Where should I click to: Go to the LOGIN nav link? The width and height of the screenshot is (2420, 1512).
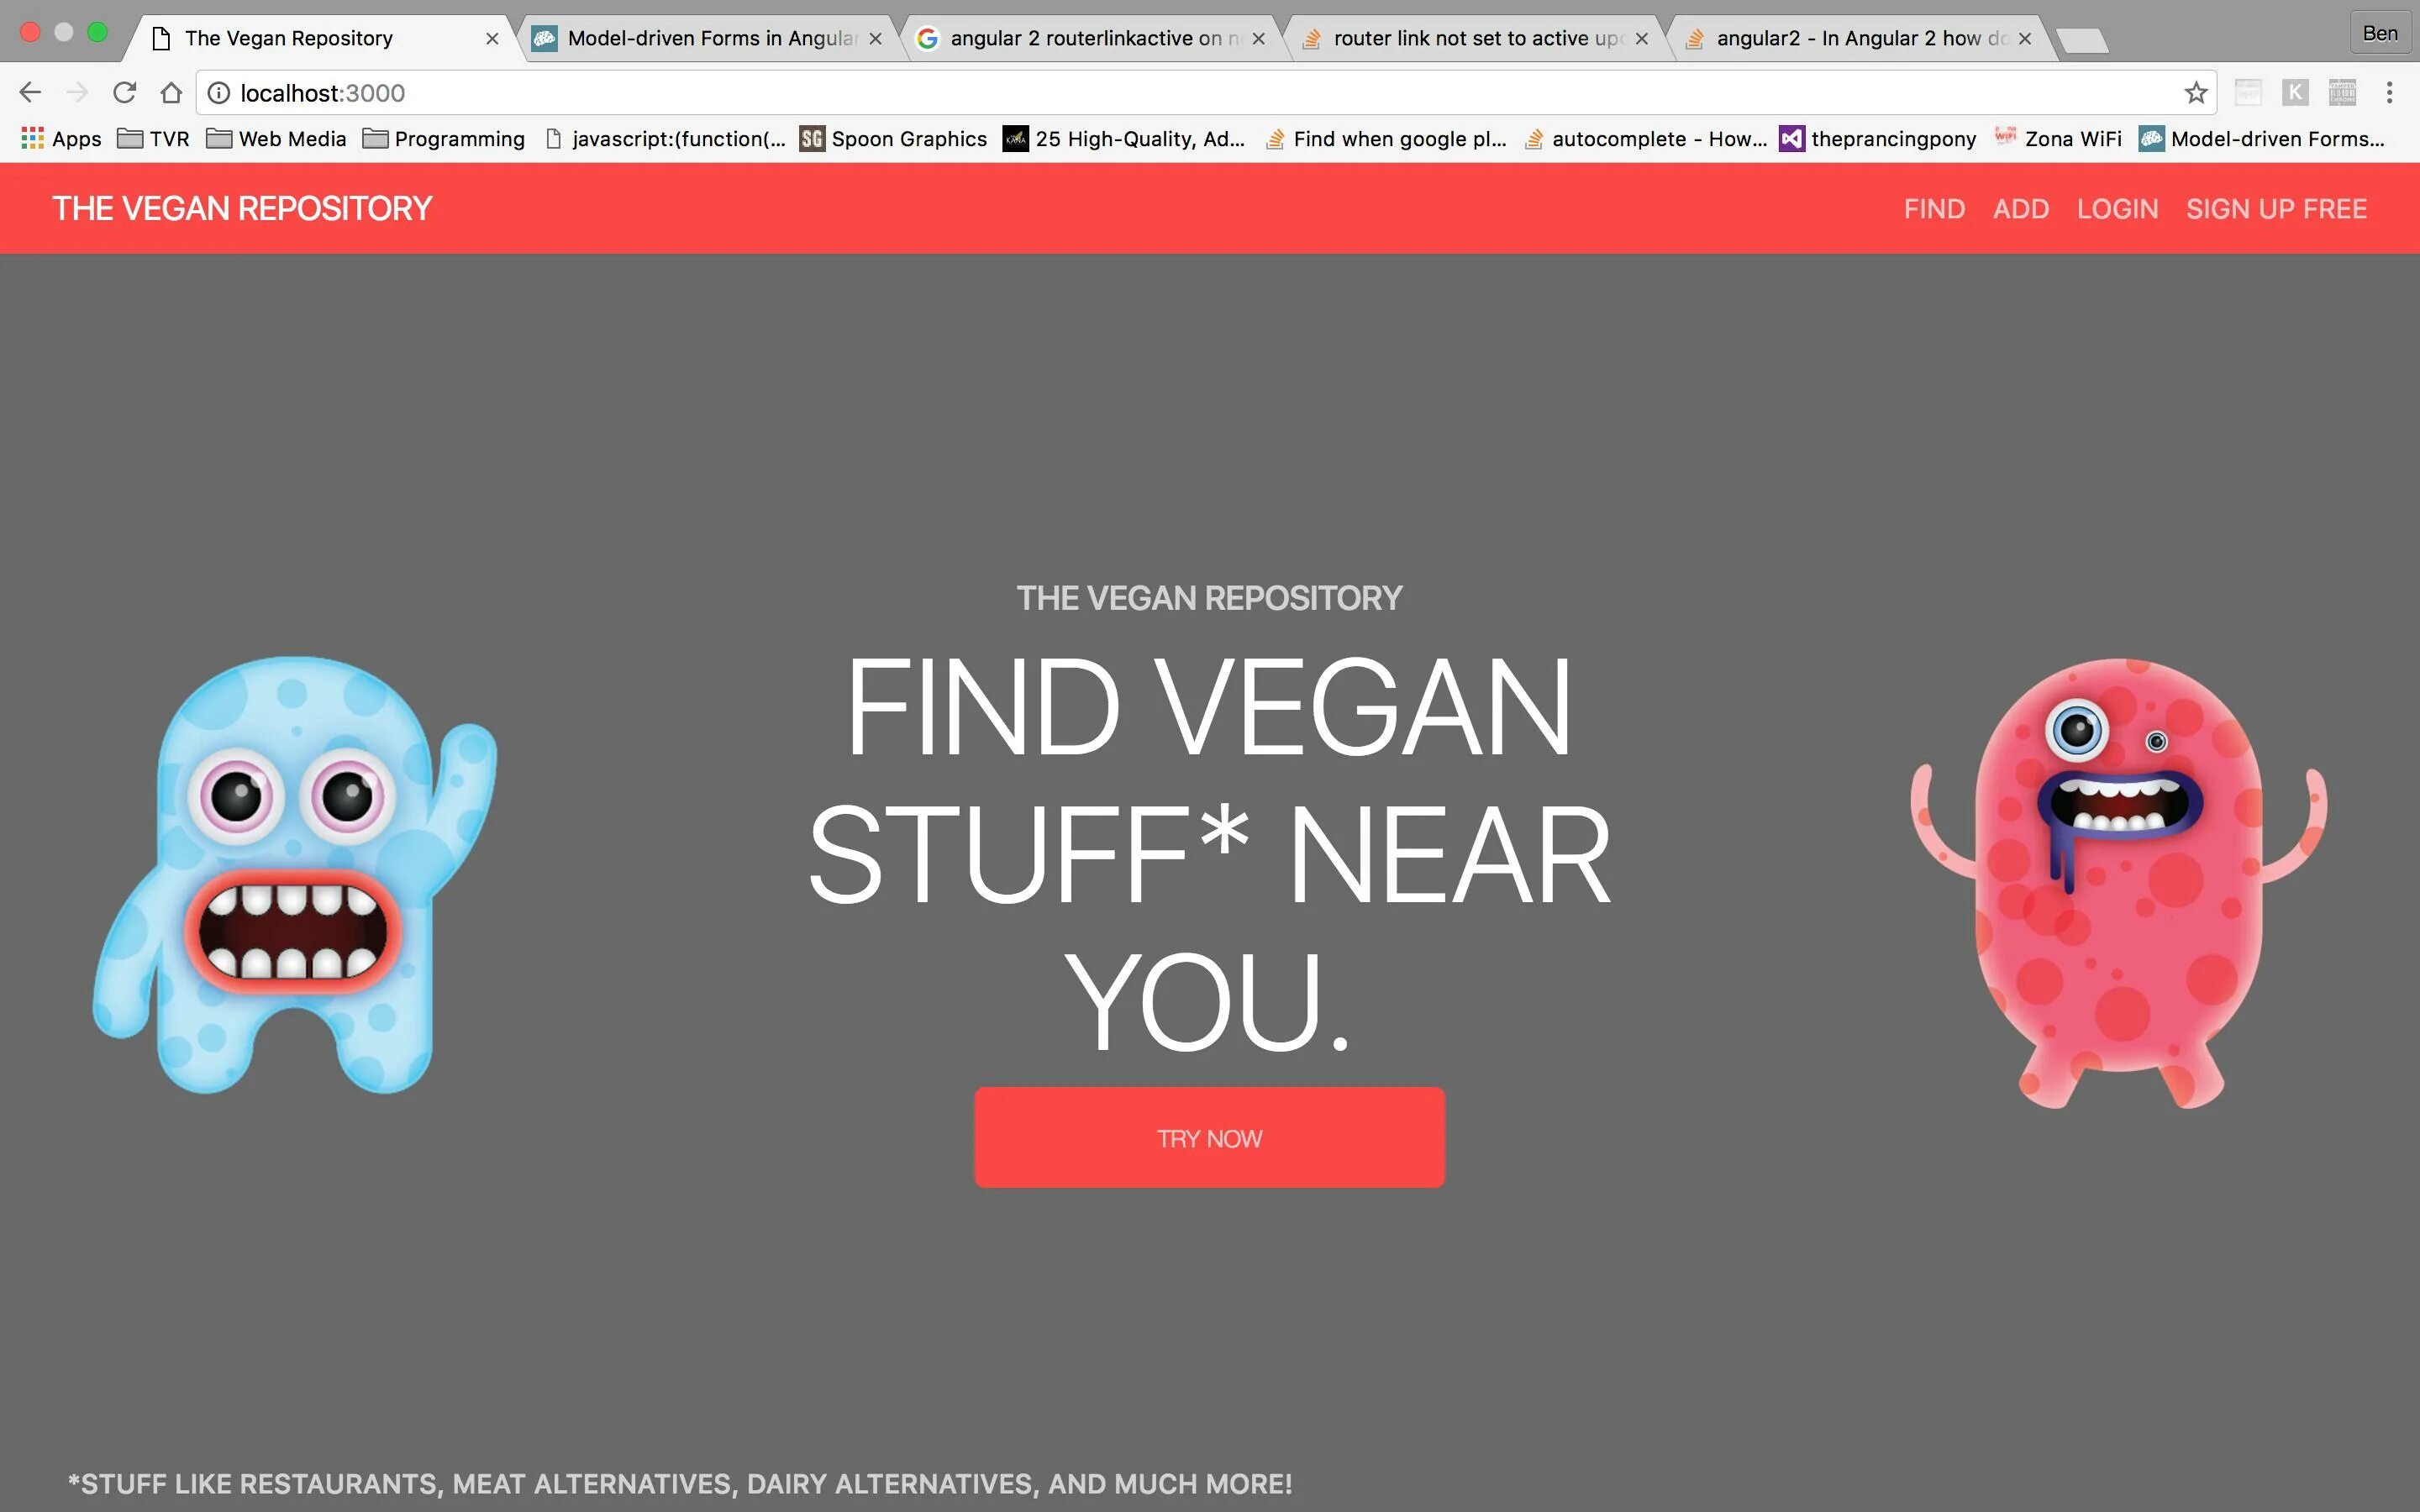tap(2117, 209)
